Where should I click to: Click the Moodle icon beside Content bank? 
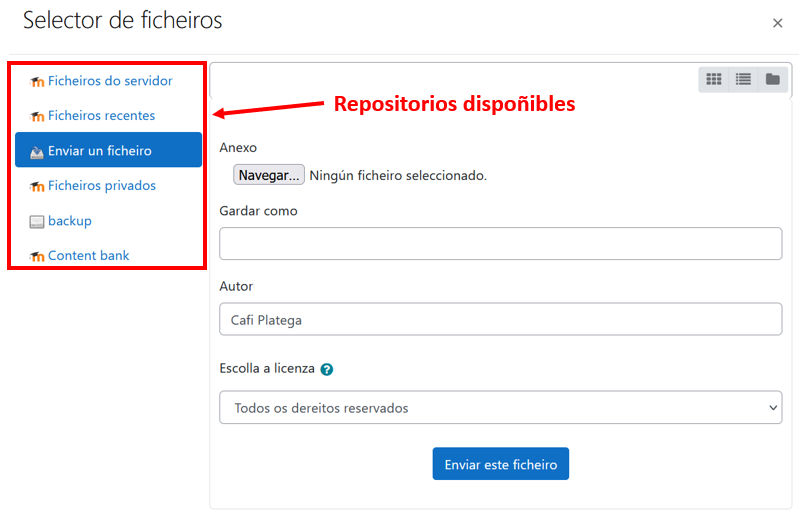coord(37,256)
